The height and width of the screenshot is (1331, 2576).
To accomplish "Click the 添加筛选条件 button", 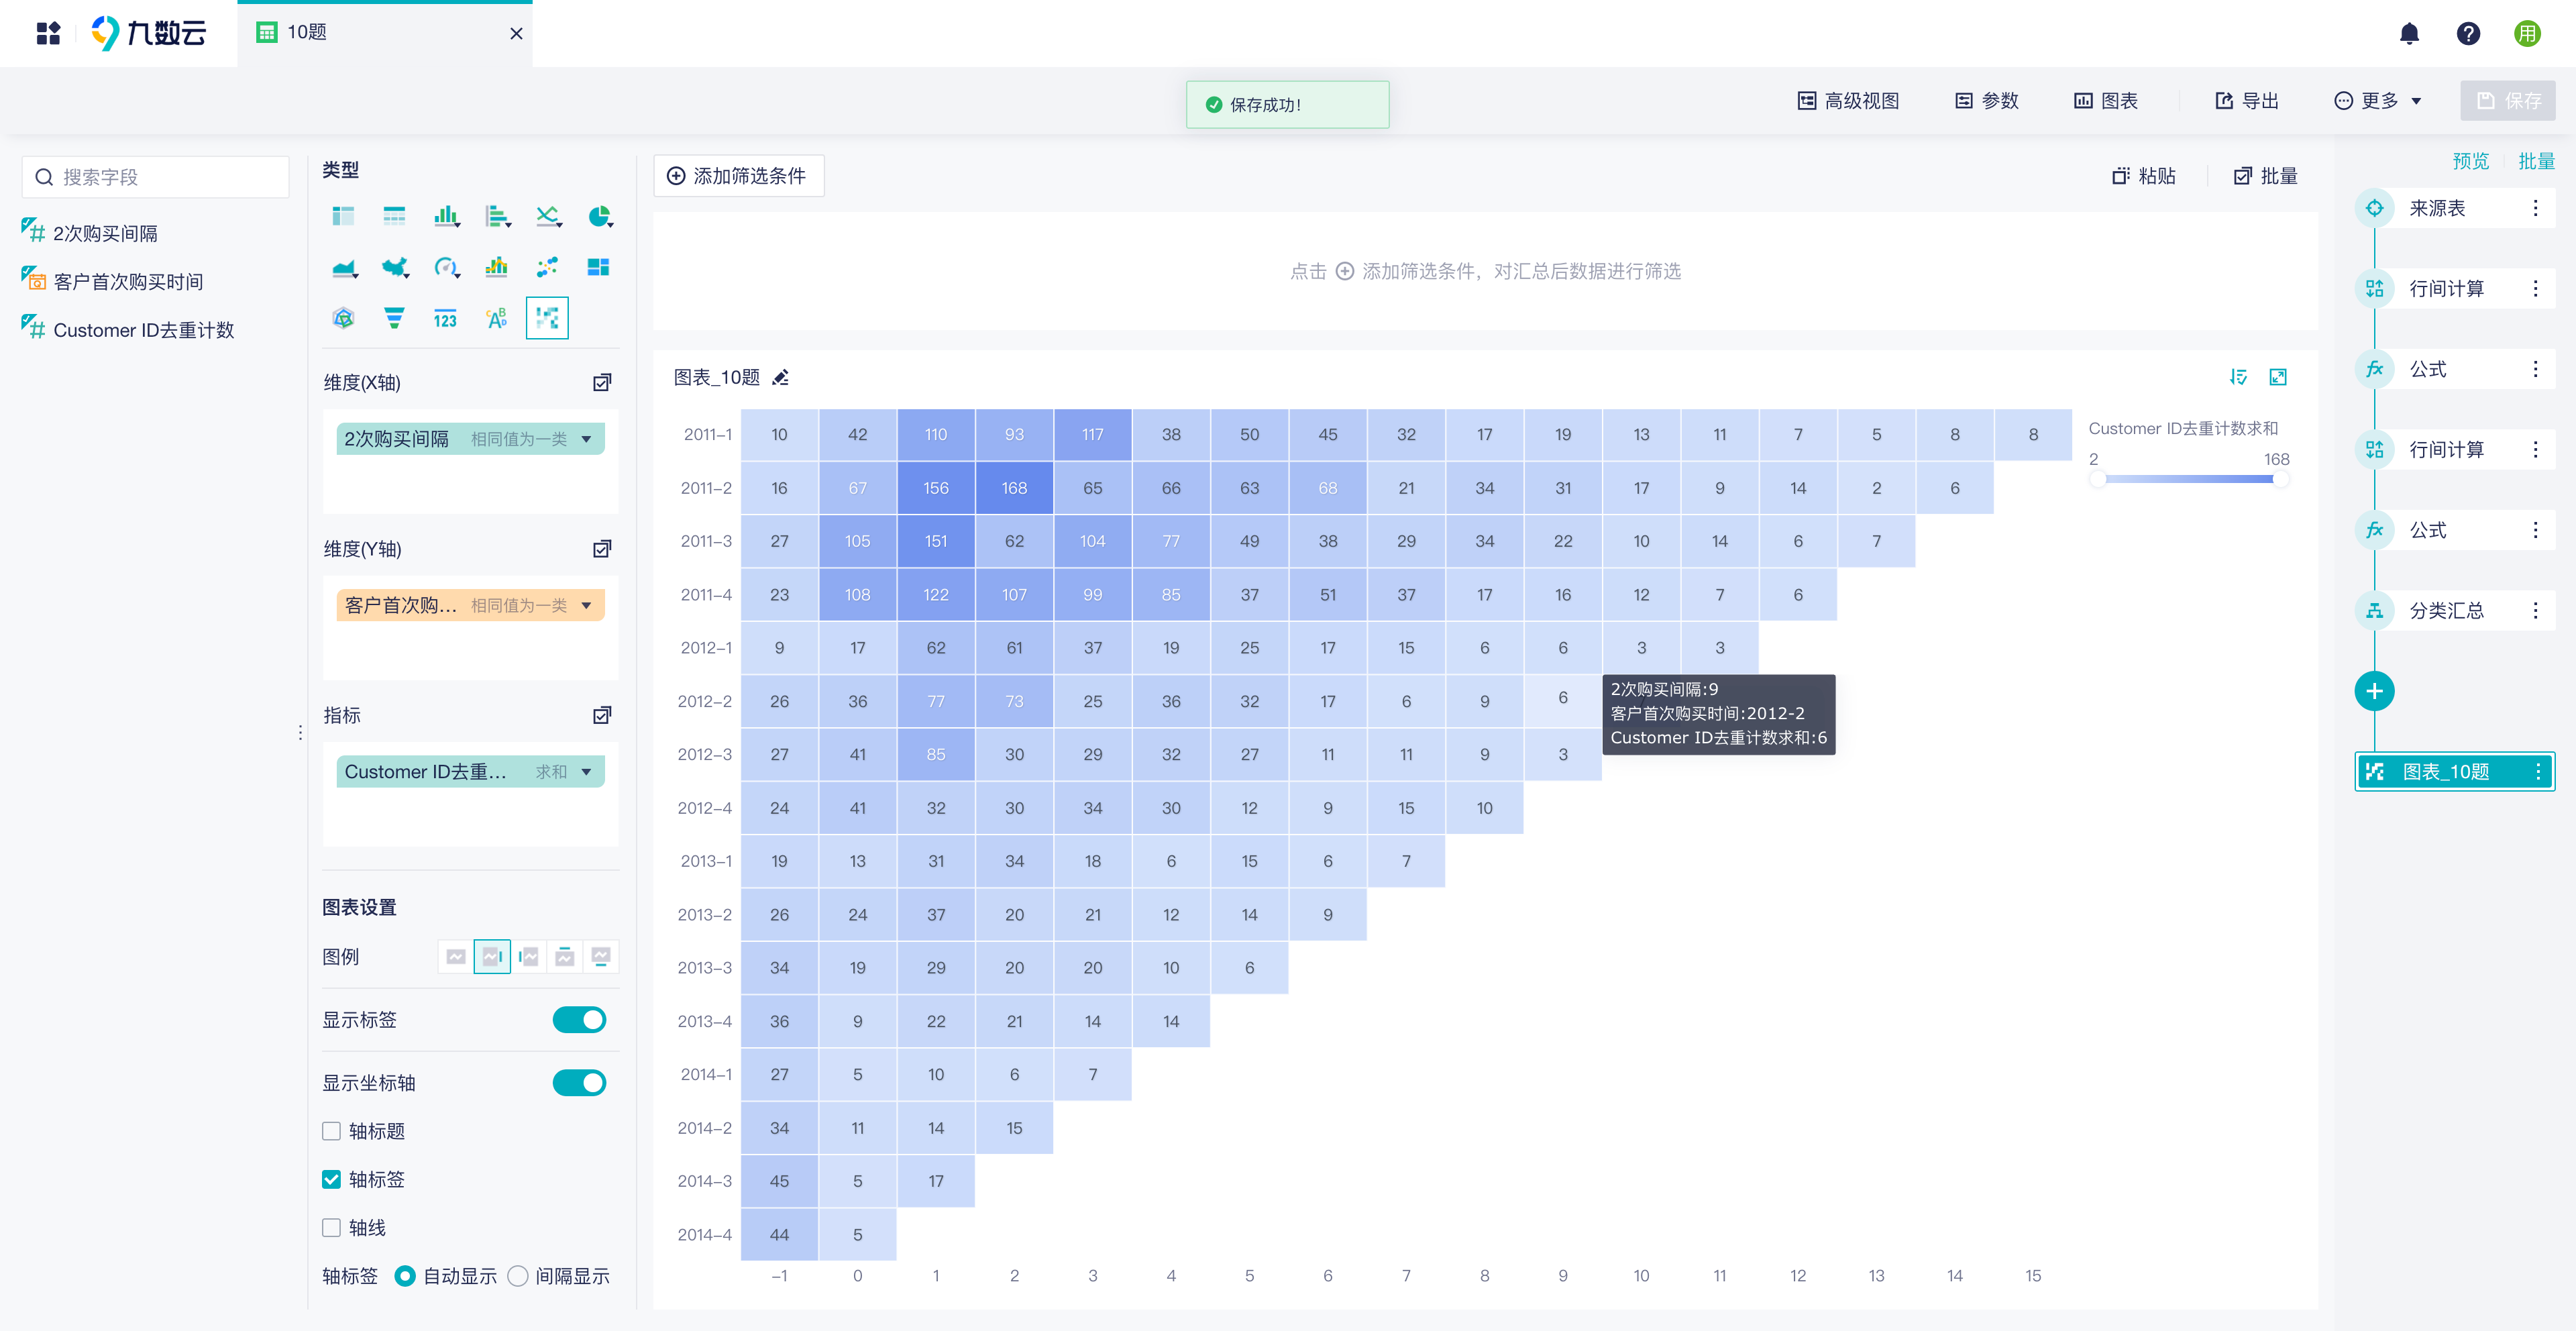I will pyautogui.click(x=738, y=176).
